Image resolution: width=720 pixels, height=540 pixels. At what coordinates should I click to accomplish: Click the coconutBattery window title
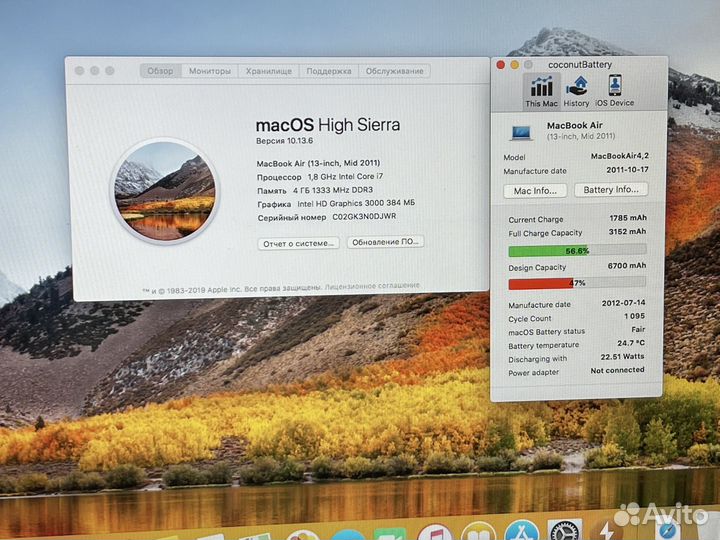coord(580,65)
